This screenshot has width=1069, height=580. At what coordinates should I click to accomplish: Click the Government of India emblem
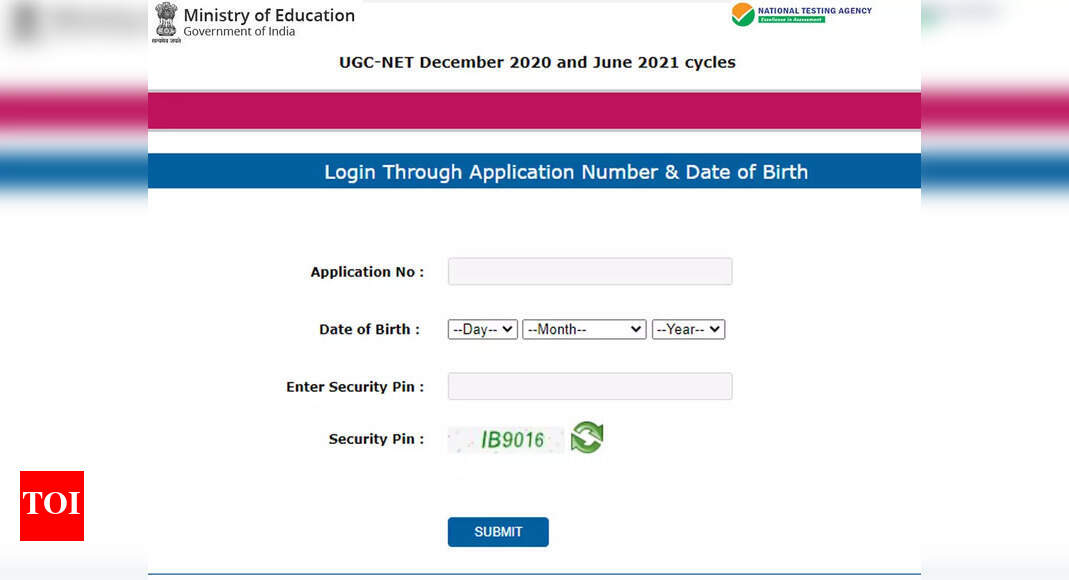click(166, 22)
